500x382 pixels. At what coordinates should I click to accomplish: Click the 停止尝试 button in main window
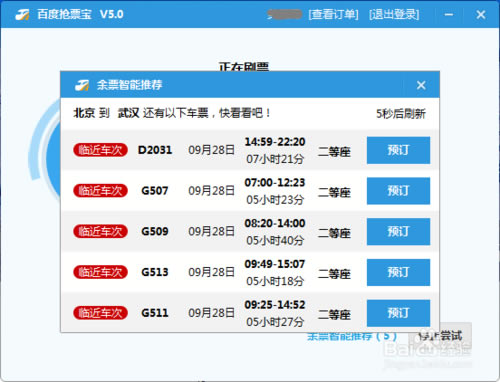pos(440,336)
